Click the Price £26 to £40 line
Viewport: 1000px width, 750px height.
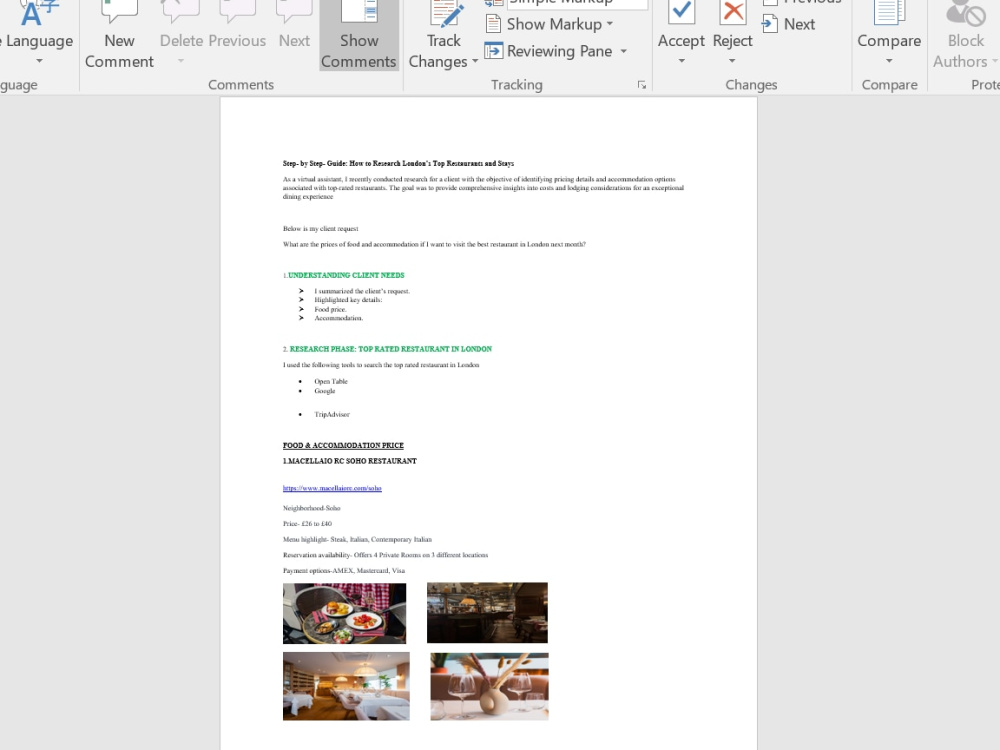coord(307,524)
